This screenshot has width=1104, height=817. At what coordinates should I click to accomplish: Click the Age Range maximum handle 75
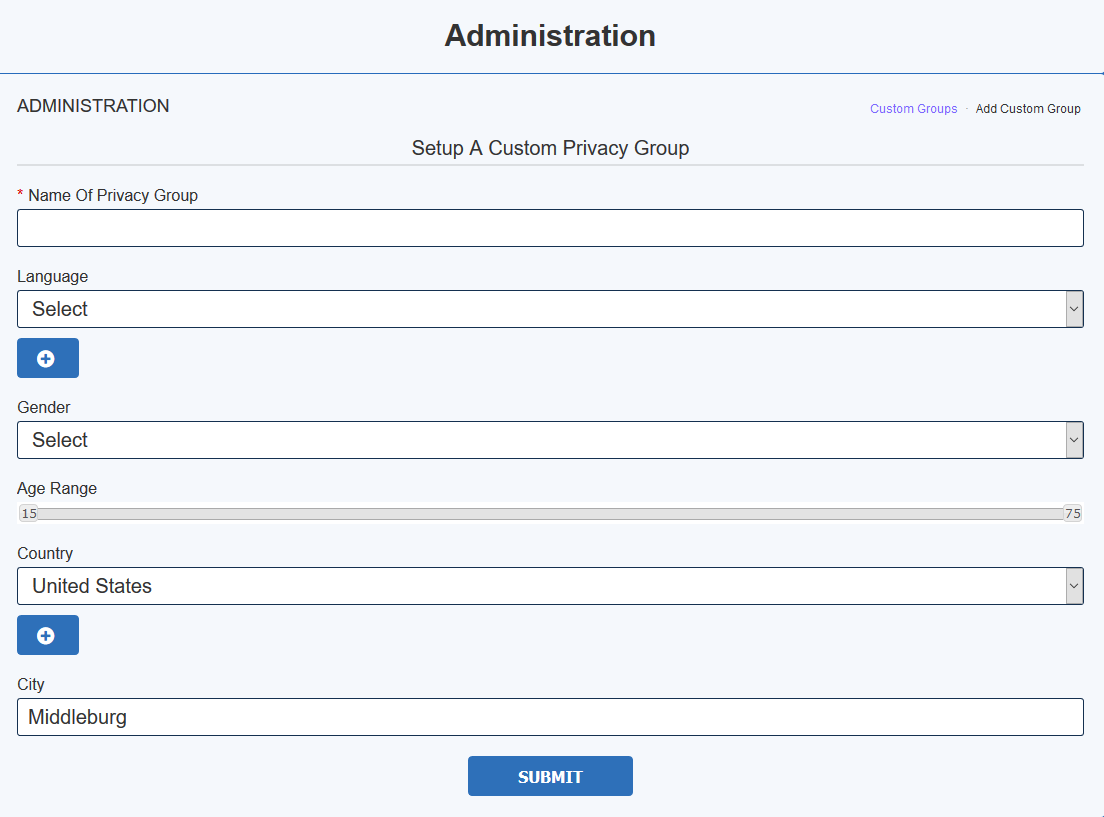1072,513
